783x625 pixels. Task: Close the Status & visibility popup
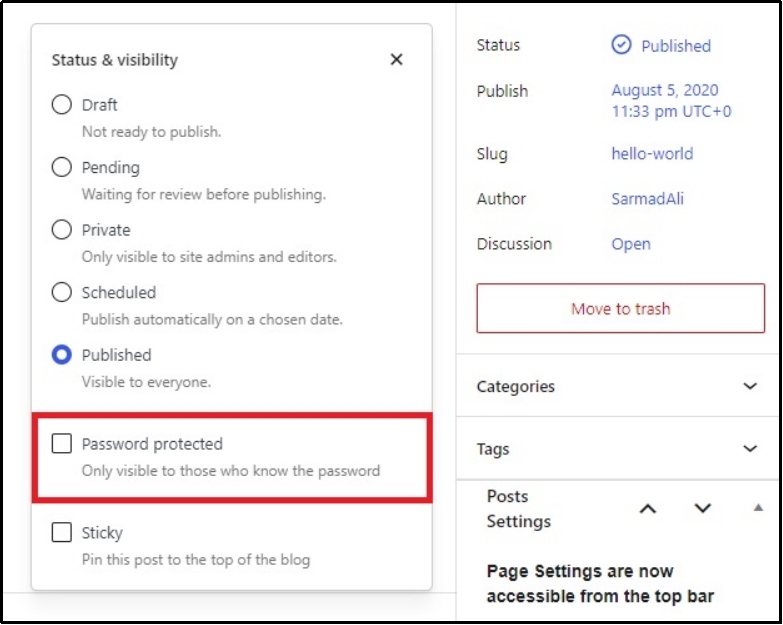(x=396, y=60)
